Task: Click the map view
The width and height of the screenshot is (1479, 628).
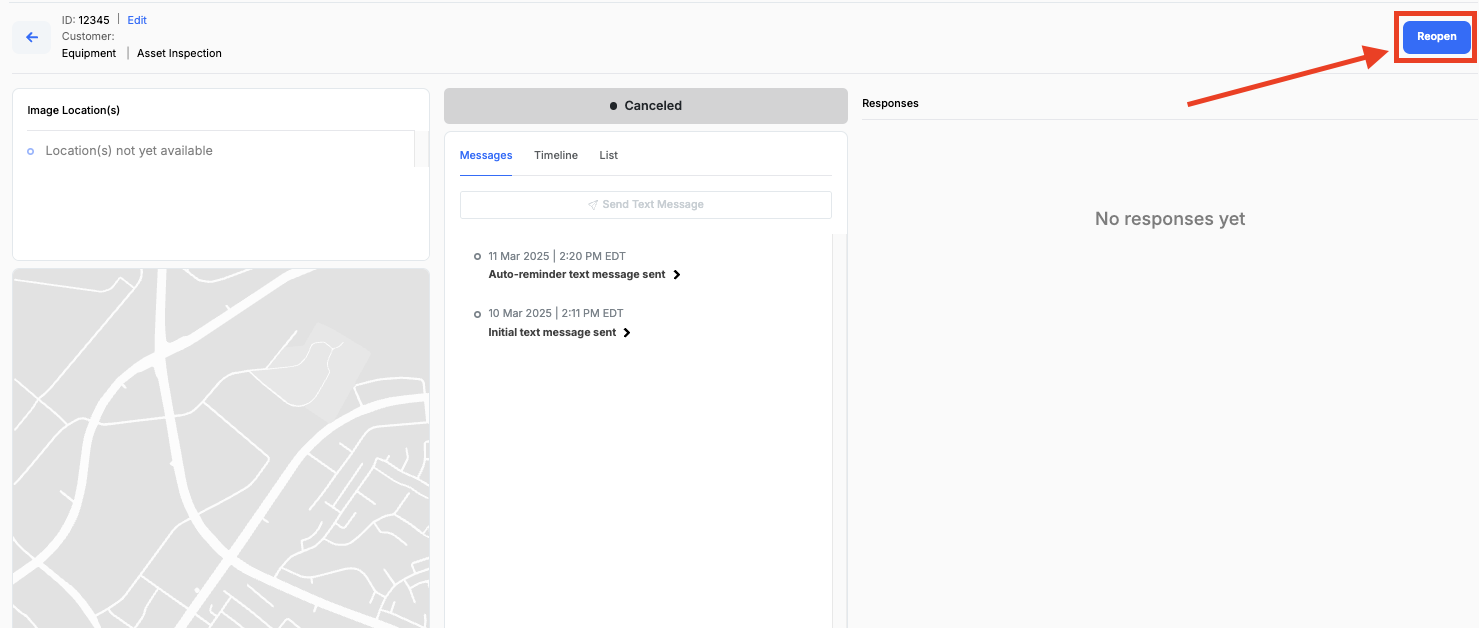Action: [221, 448]
